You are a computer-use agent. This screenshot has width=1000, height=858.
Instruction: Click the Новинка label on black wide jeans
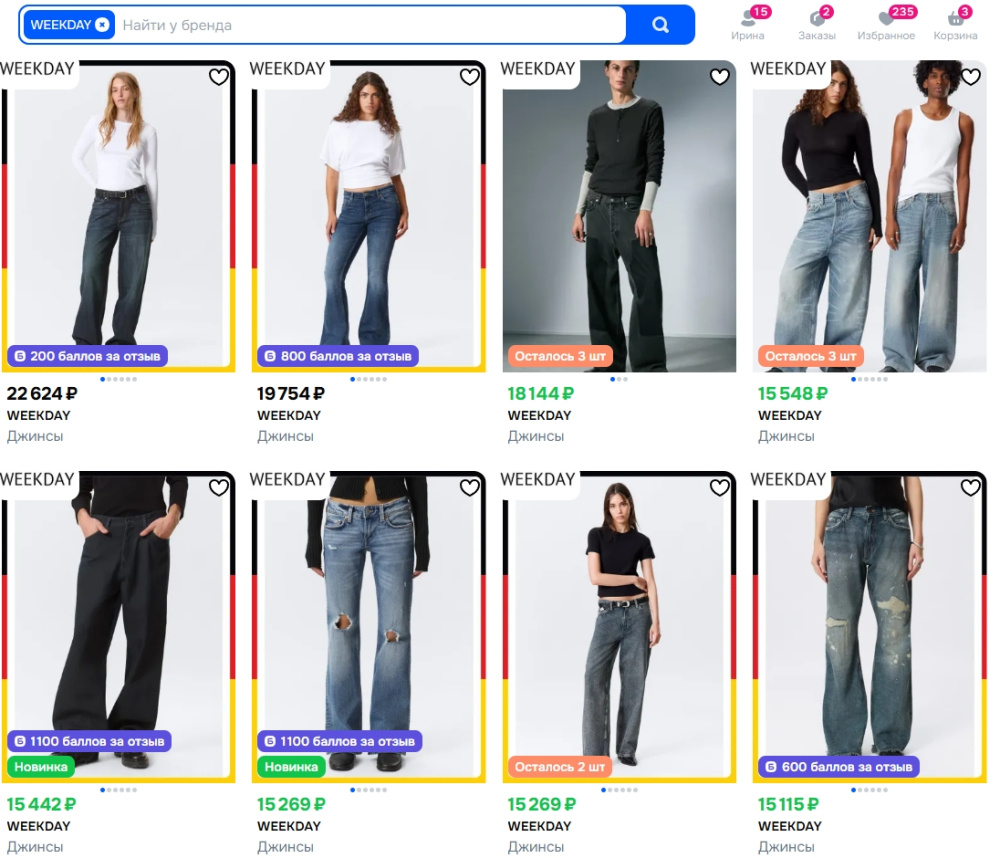click(41, 767)
